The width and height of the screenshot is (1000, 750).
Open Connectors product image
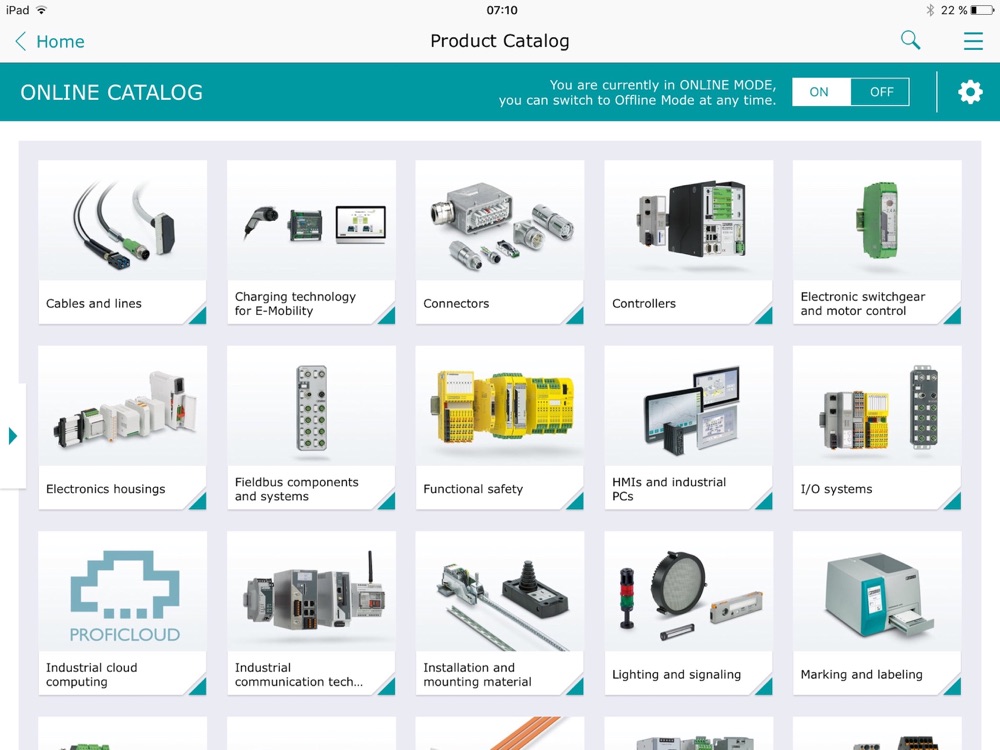[500, 220]
